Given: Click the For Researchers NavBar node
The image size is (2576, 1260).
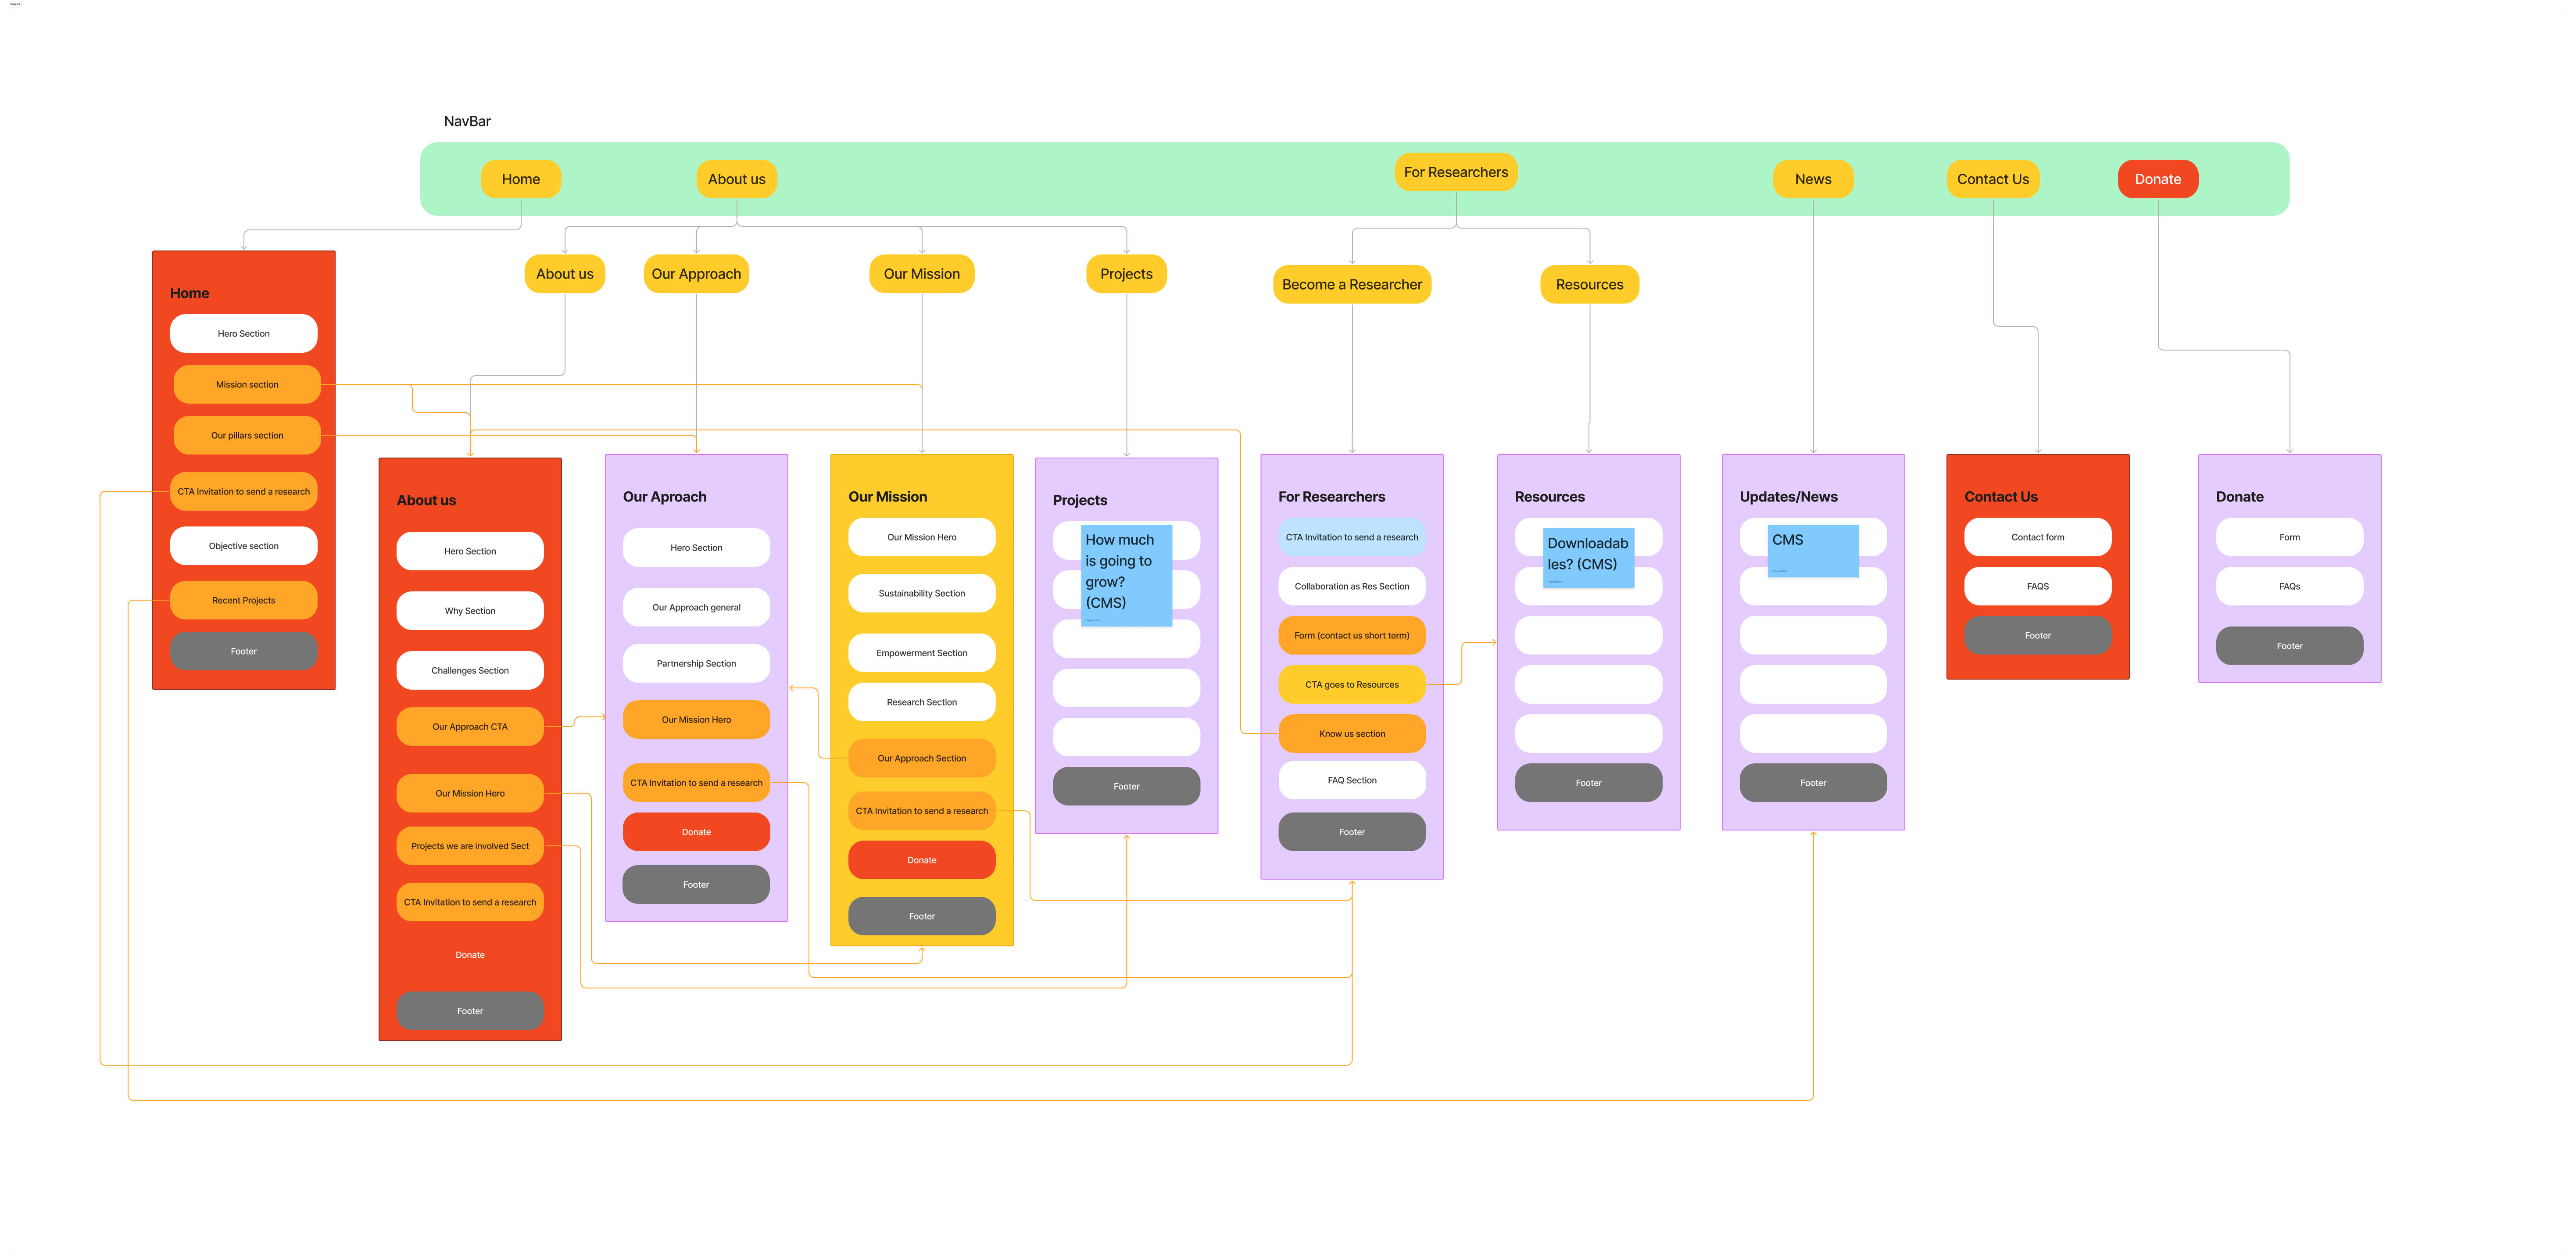Looking at the screenshot, I should point(1455,172).
